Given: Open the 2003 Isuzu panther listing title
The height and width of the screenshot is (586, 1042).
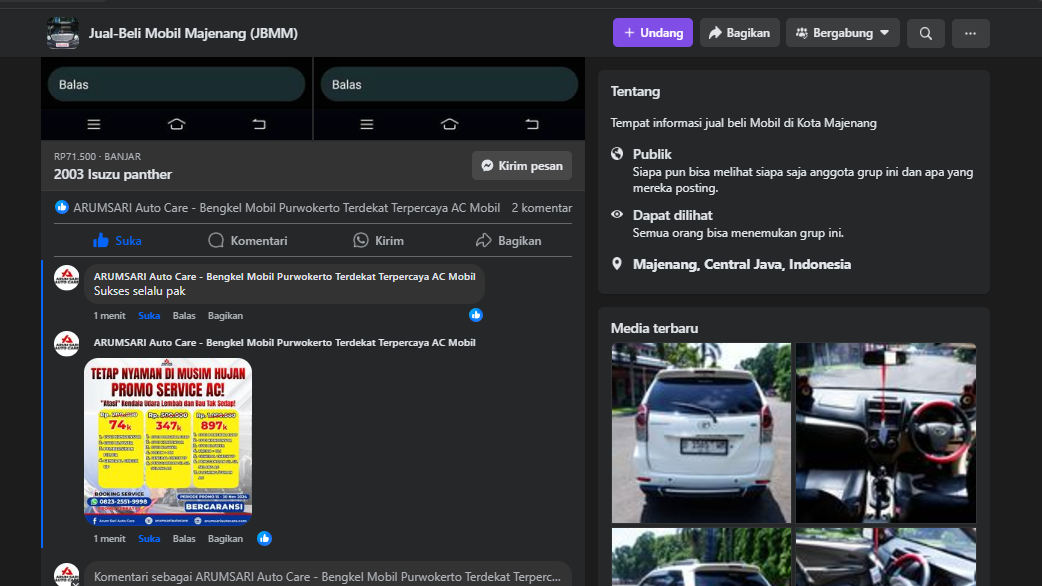Looking at the screenshot, I should pos(113,174).
